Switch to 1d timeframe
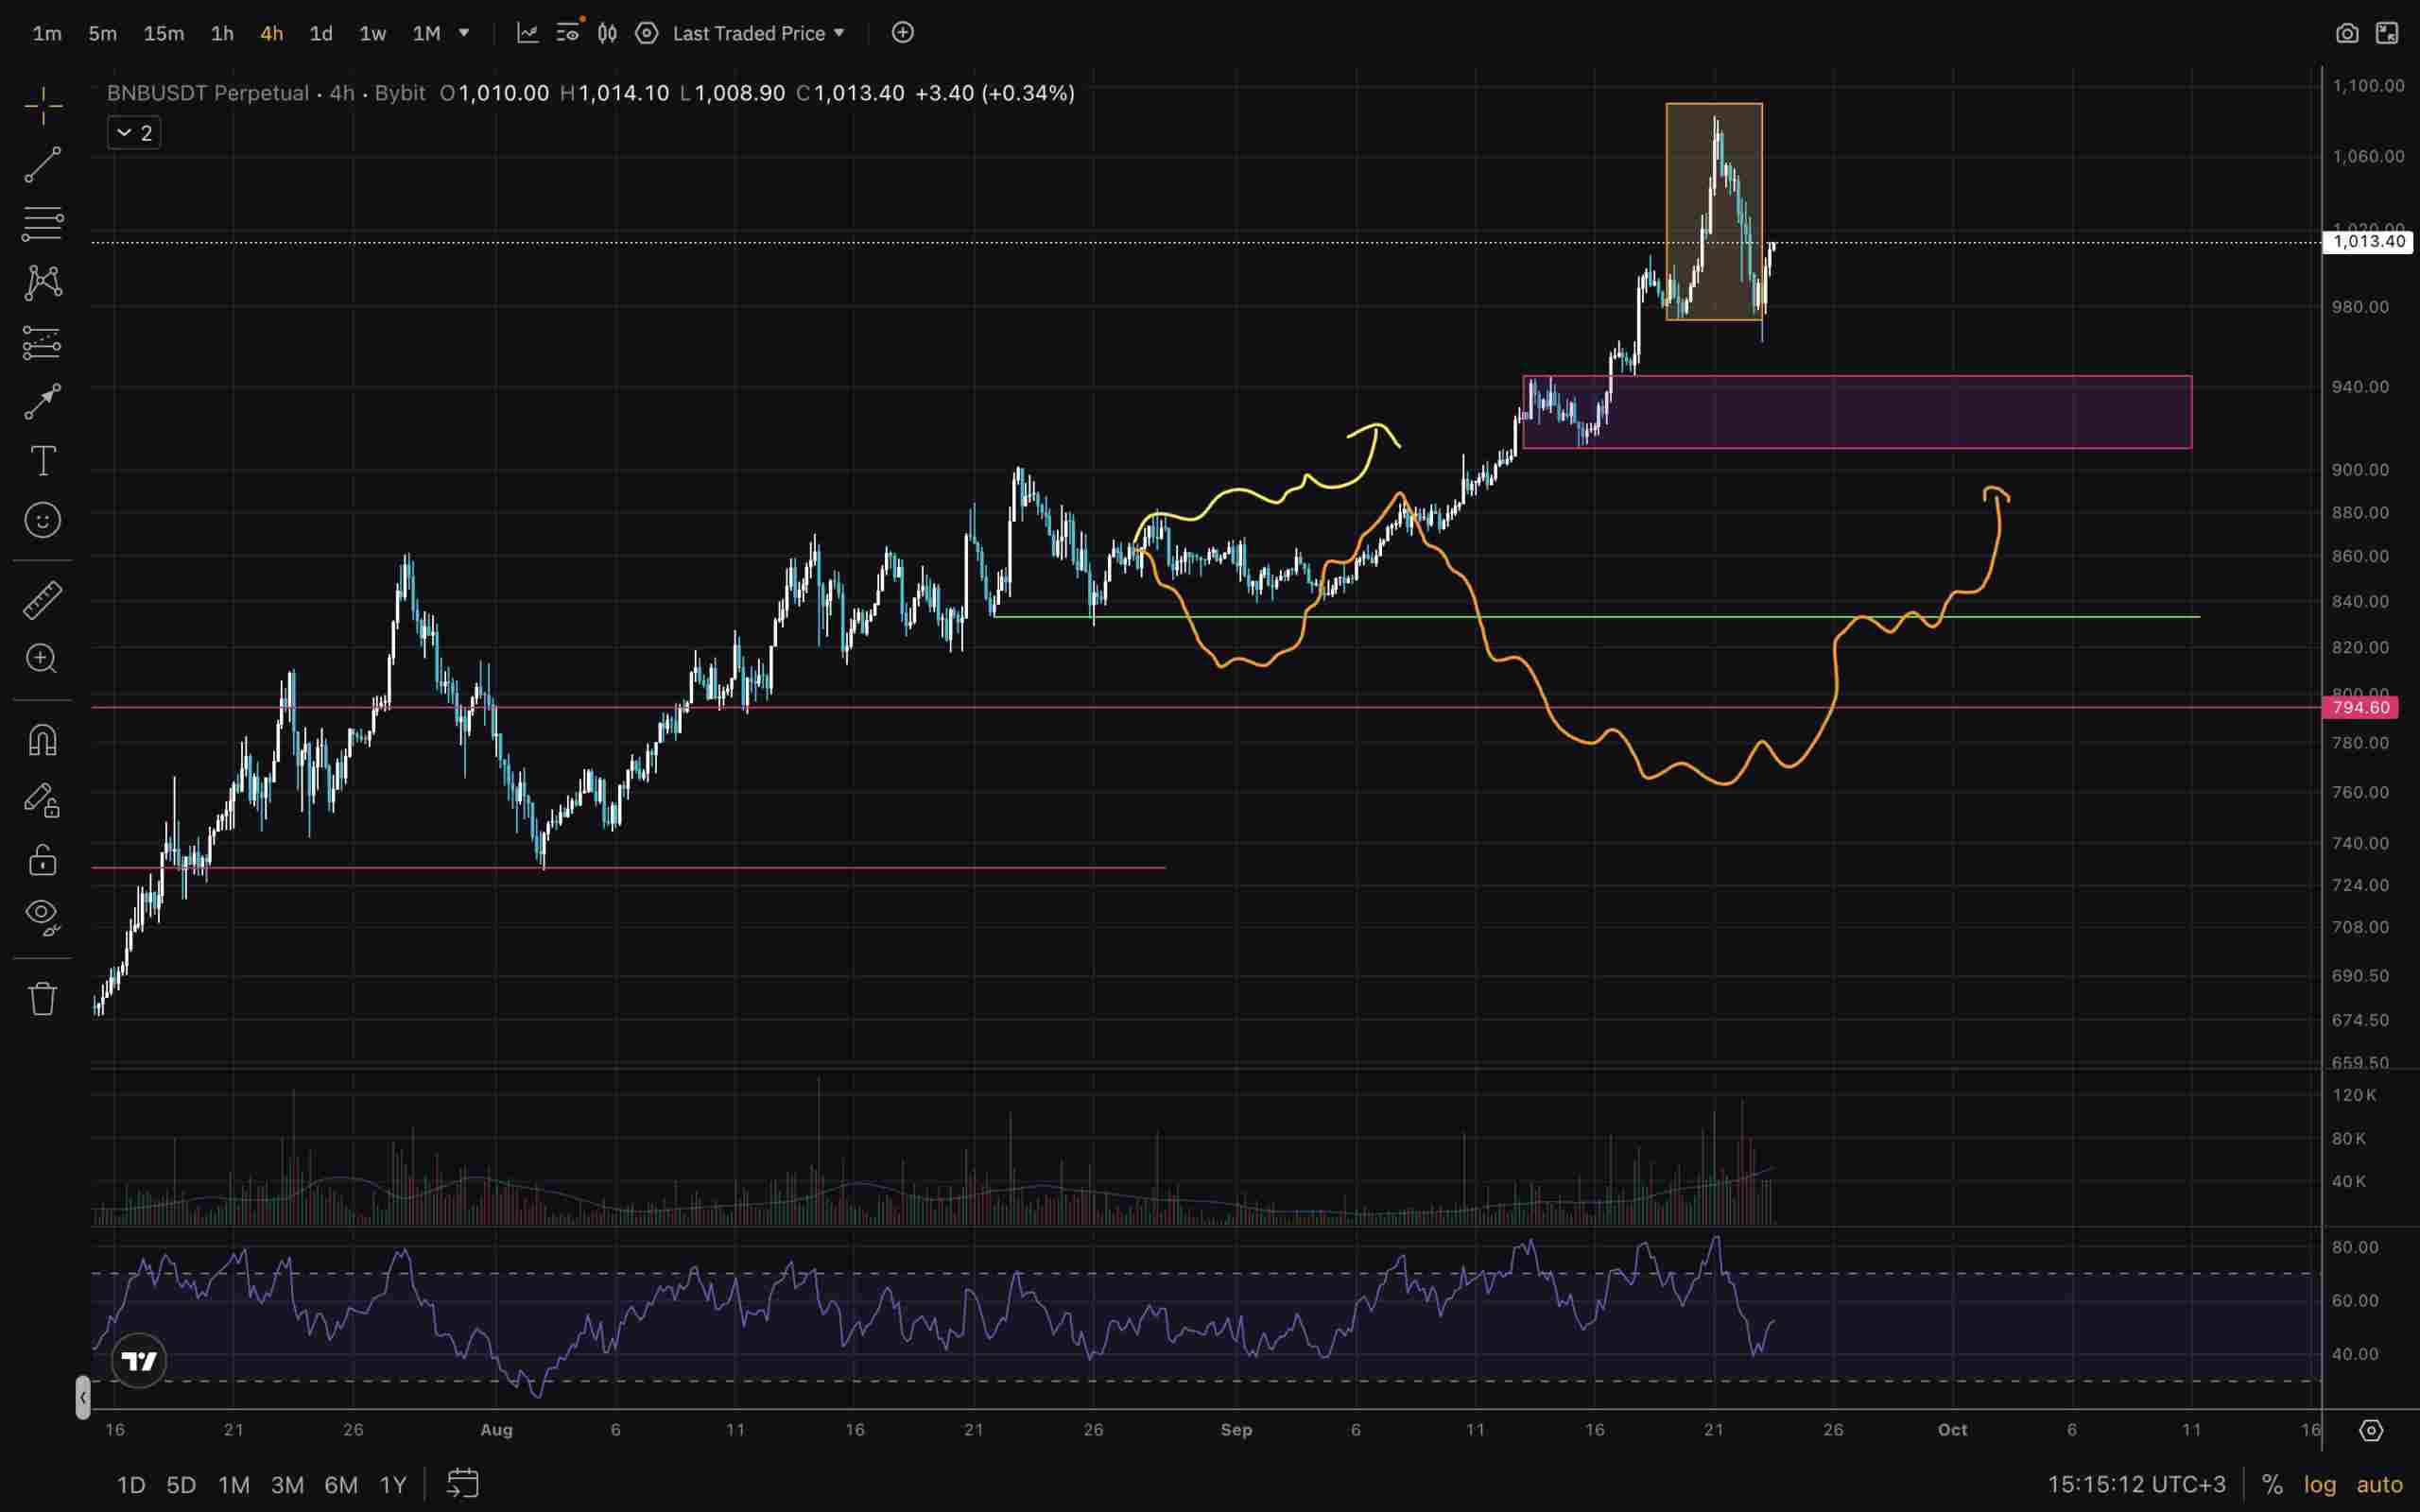The height and width of the screenshot is (1512, 2420). coord(320,33)
